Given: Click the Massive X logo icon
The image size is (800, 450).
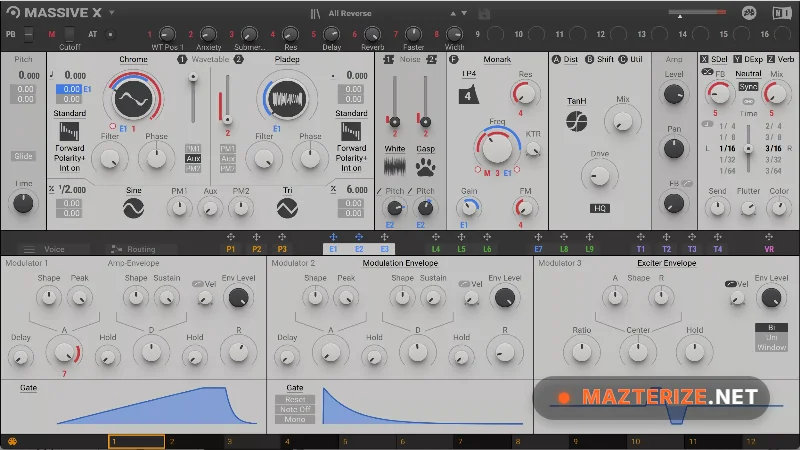Looking at the screenshot, I should (13, 12).
